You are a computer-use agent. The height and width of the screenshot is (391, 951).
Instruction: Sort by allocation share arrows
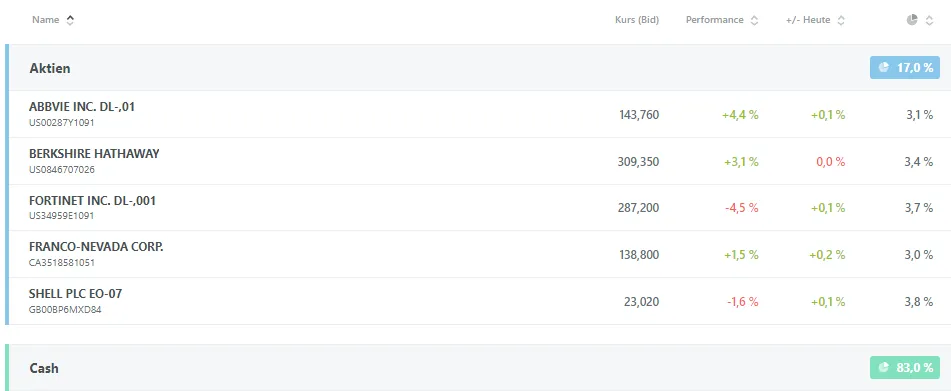pos(929,20)
